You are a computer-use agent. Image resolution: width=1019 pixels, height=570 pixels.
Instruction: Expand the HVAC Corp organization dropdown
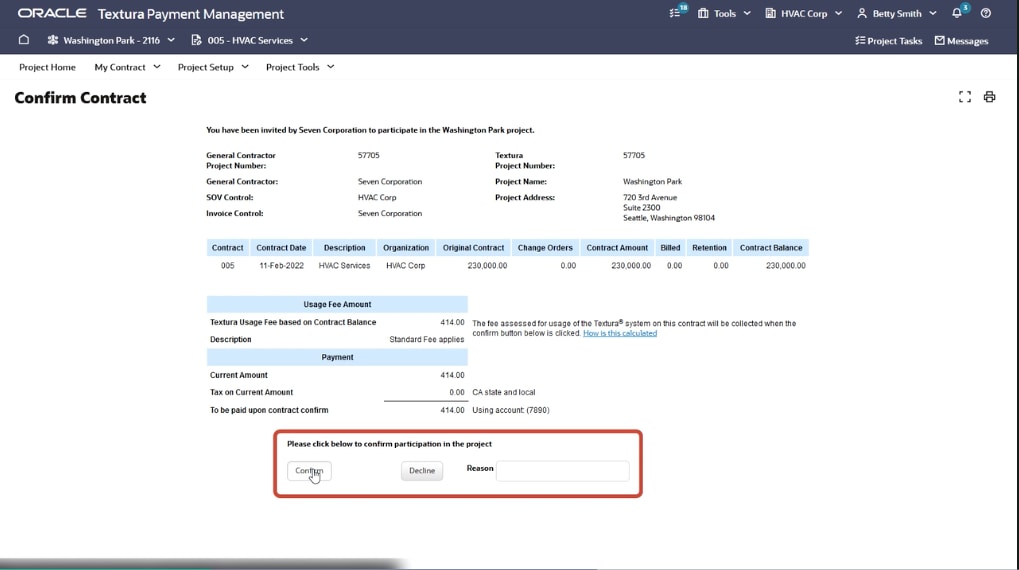(x=803, y=14)
